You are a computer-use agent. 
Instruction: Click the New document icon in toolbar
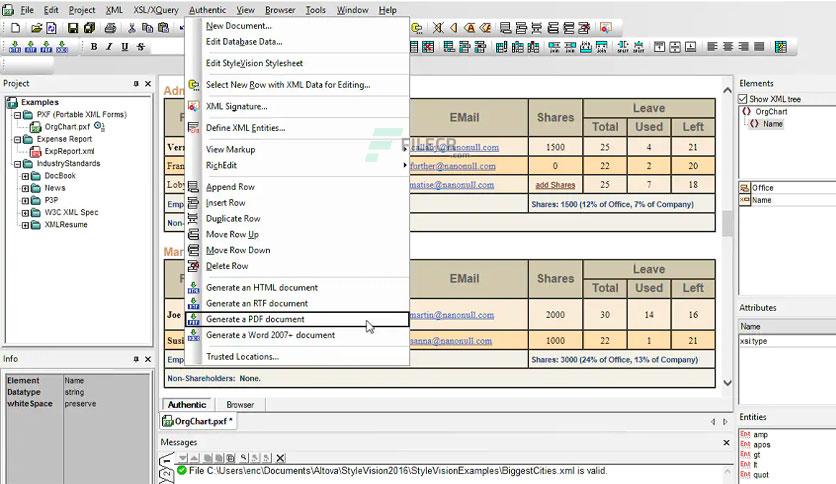[x=15, y=28]
